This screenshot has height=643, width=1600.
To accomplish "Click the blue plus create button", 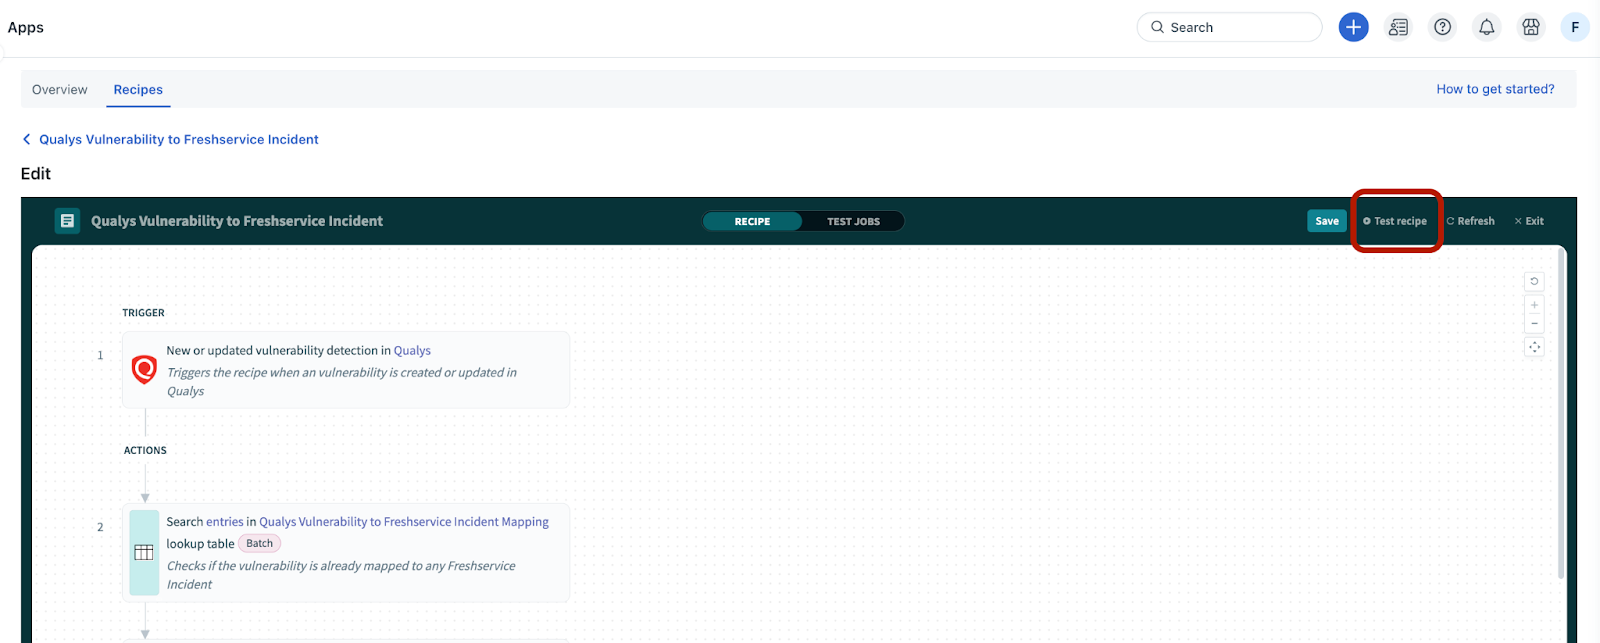I will (1353, 27).
